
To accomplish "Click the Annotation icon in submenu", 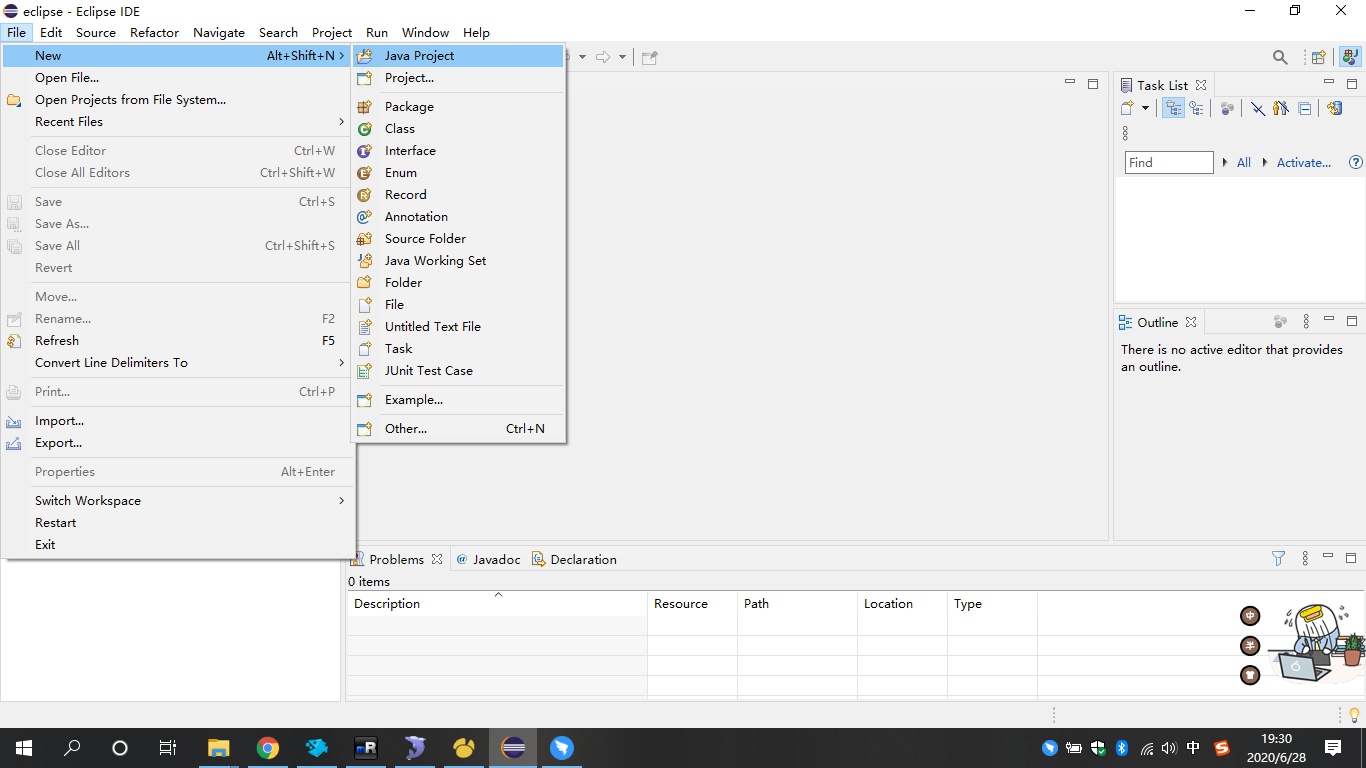I will (x=365, y=217).
